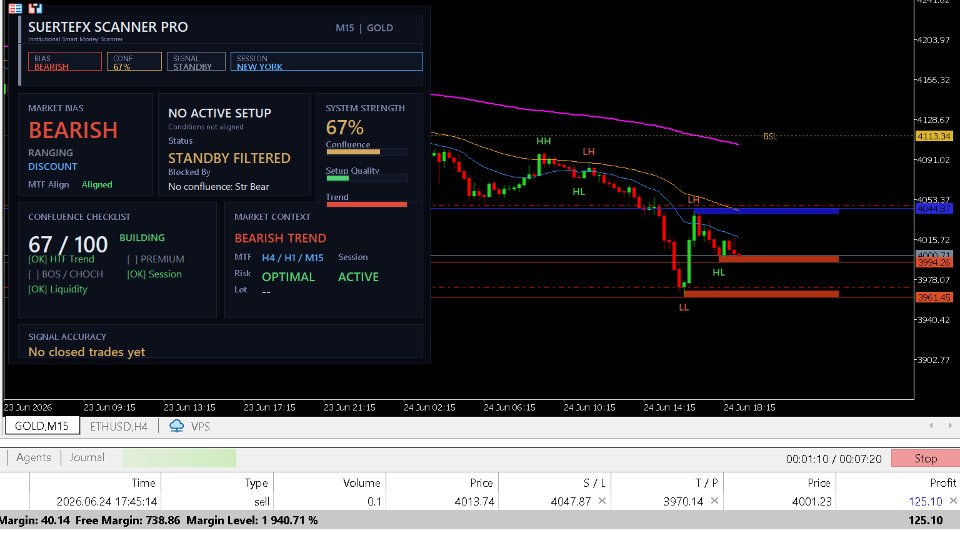Click the 24 Jun 14:15 time axis label
Image resolution: width=960 pixels, height=533 pixels.
[x=669, y=407]
